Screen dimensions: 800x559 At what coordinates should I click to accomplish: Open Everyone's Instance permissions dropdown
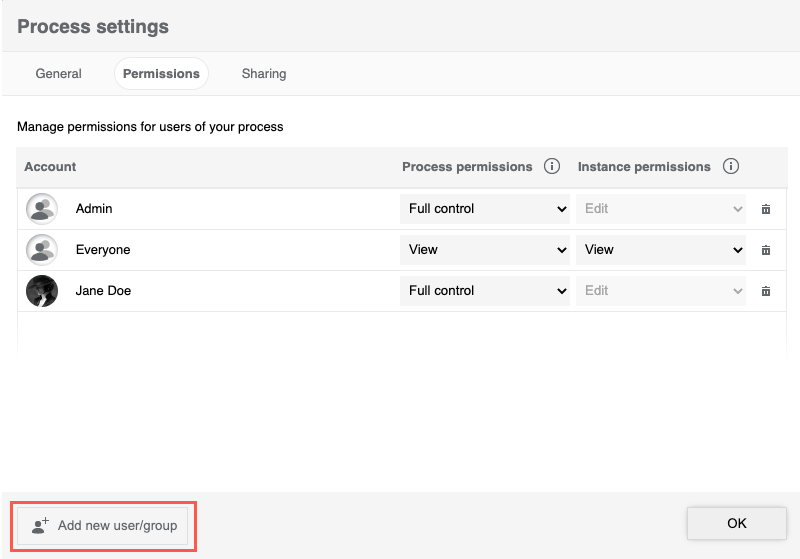click(x=661, y=250)
